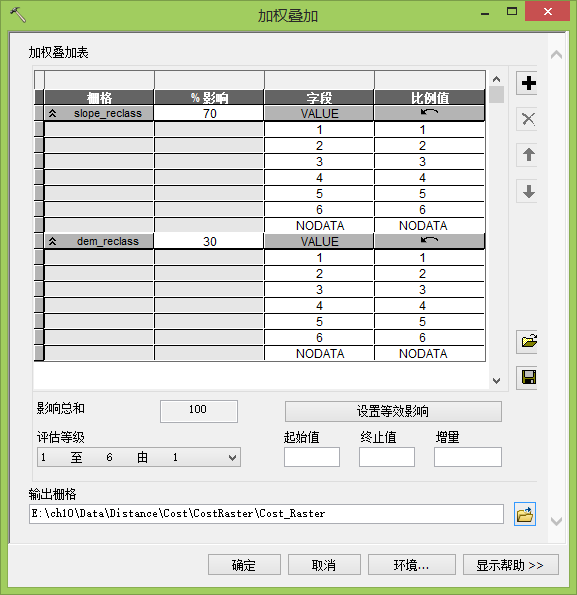
Task: Minimize the 加权叠加 dialog window
Action: 484,13
